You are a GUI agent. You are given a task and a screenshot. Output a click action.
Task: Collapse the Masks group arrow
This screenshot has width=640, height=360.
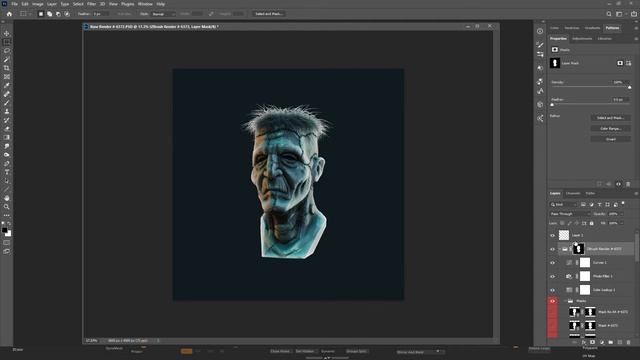[x=565, y=301]
